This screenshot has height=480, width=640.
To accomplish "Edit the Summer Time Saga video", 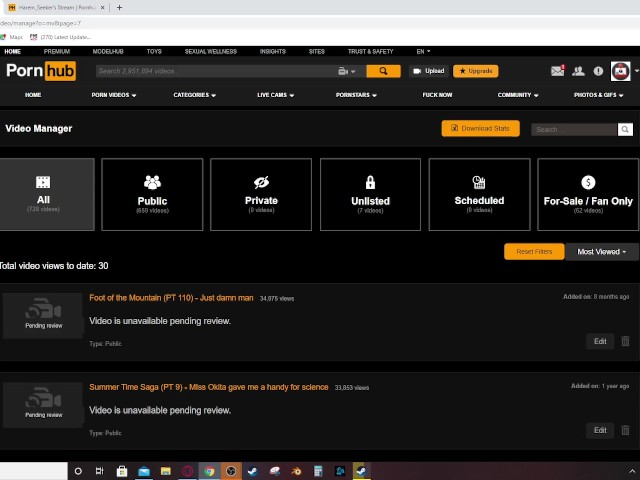I will (600, 431).
